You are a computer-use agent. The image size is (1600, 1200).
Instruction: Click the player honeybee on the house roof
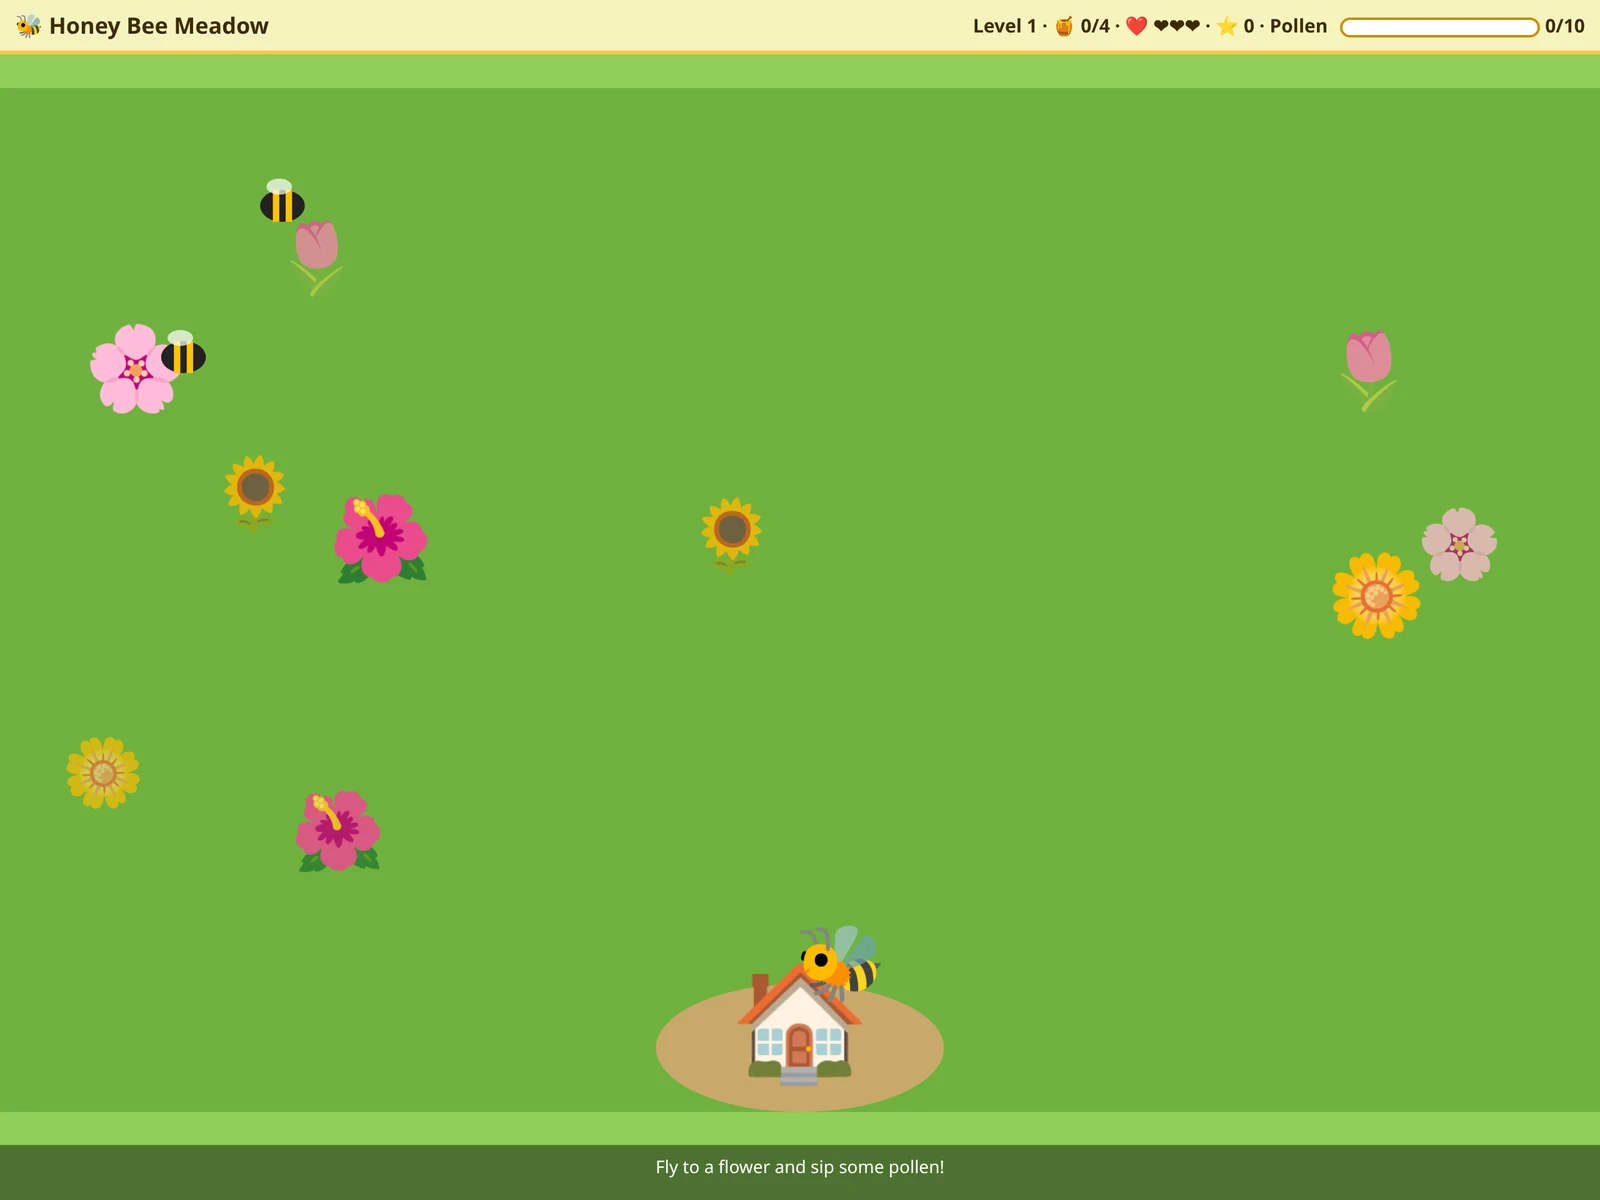(x=840, y=964)
